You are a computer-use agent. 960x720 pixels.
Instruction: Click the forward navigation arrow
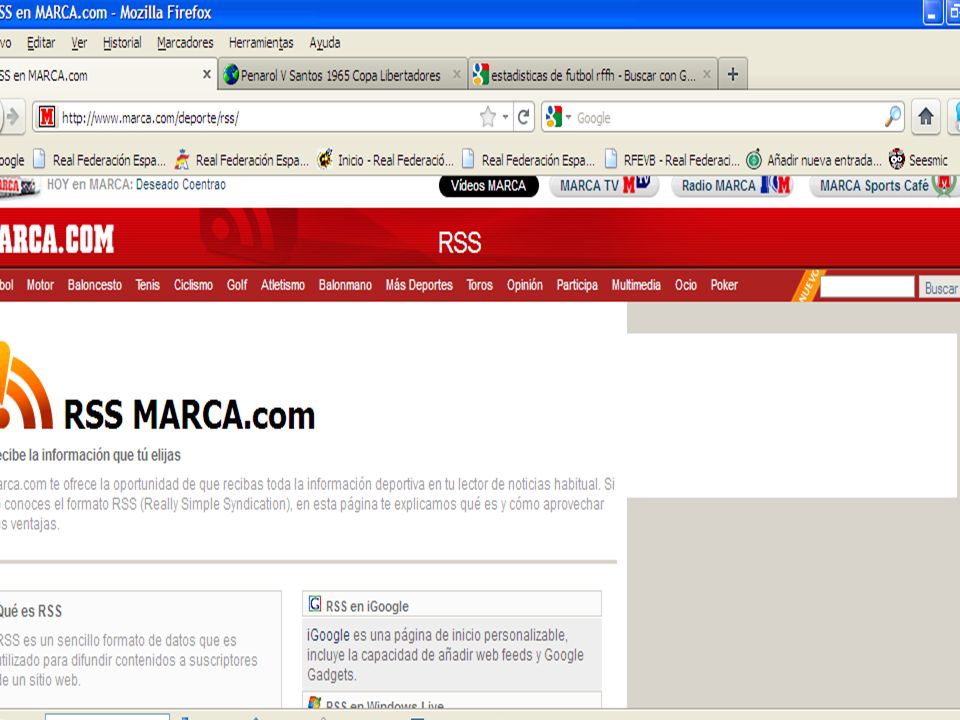pyautogui.click(x=12, y=116)
